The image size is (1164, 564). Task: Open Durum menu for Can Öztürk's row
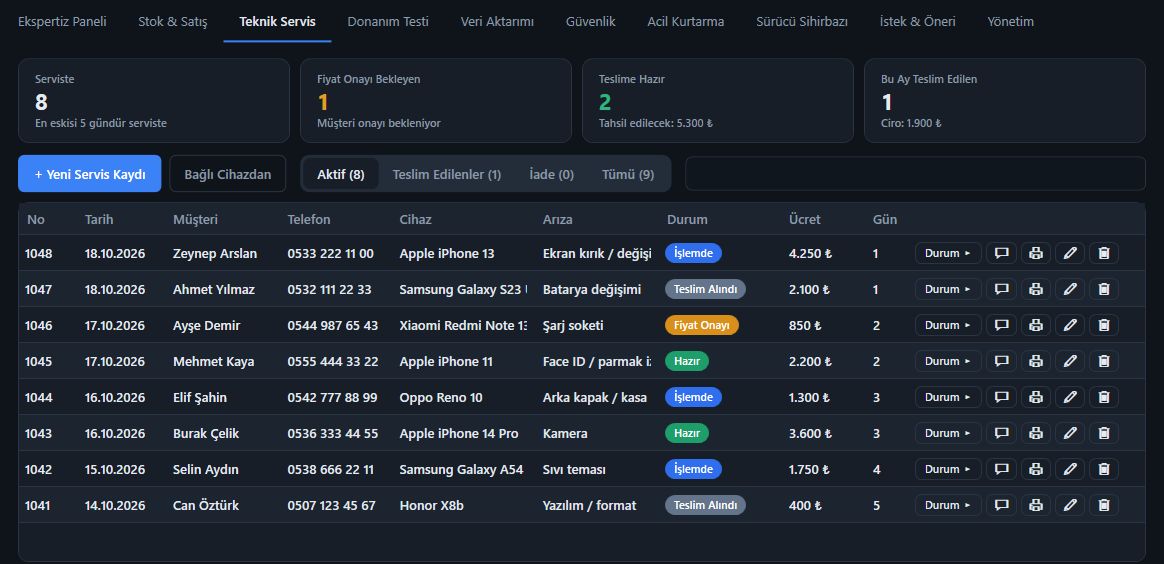tap(948, 505)
